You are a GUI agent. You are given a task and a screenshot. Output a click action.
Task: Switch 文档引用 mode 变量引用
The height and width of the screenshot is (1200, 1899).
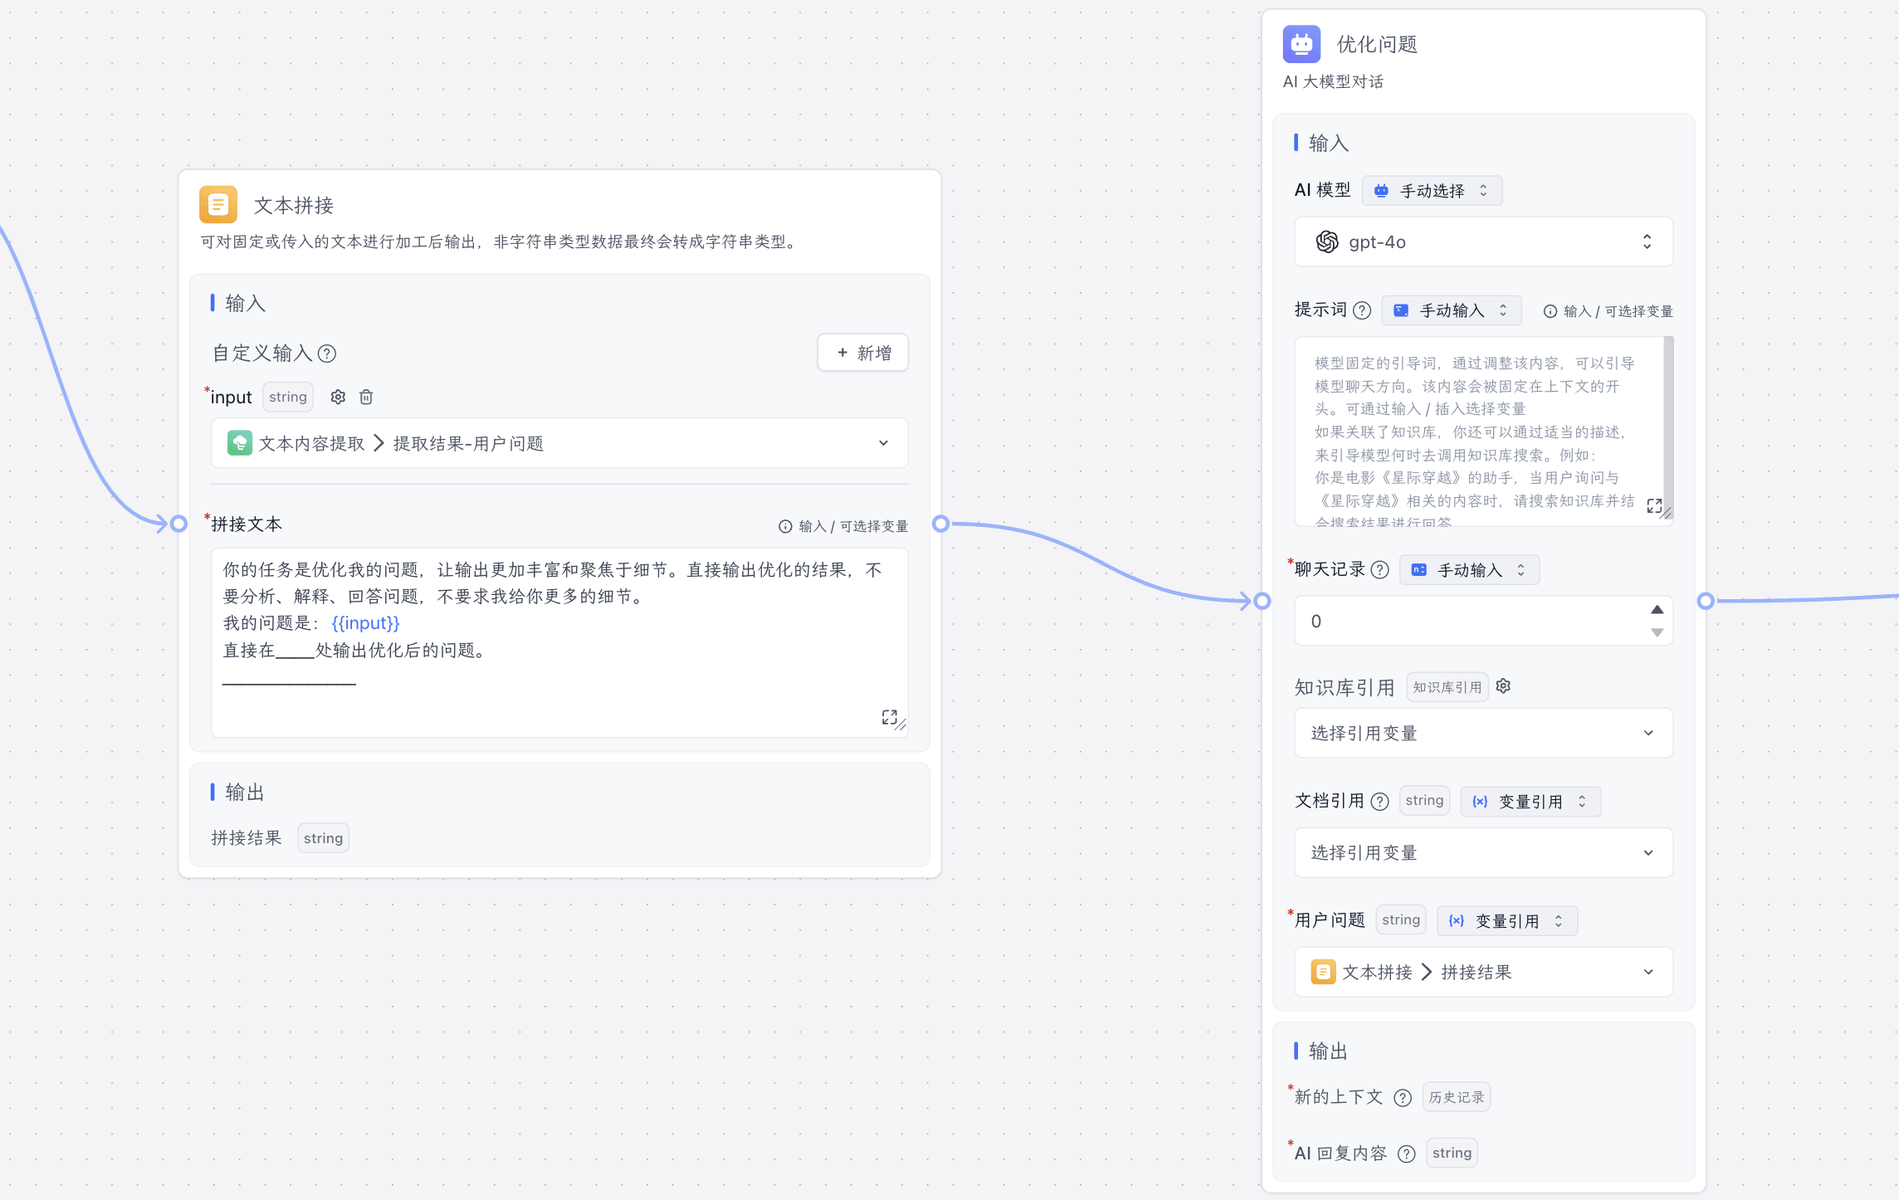[1531, 801]
